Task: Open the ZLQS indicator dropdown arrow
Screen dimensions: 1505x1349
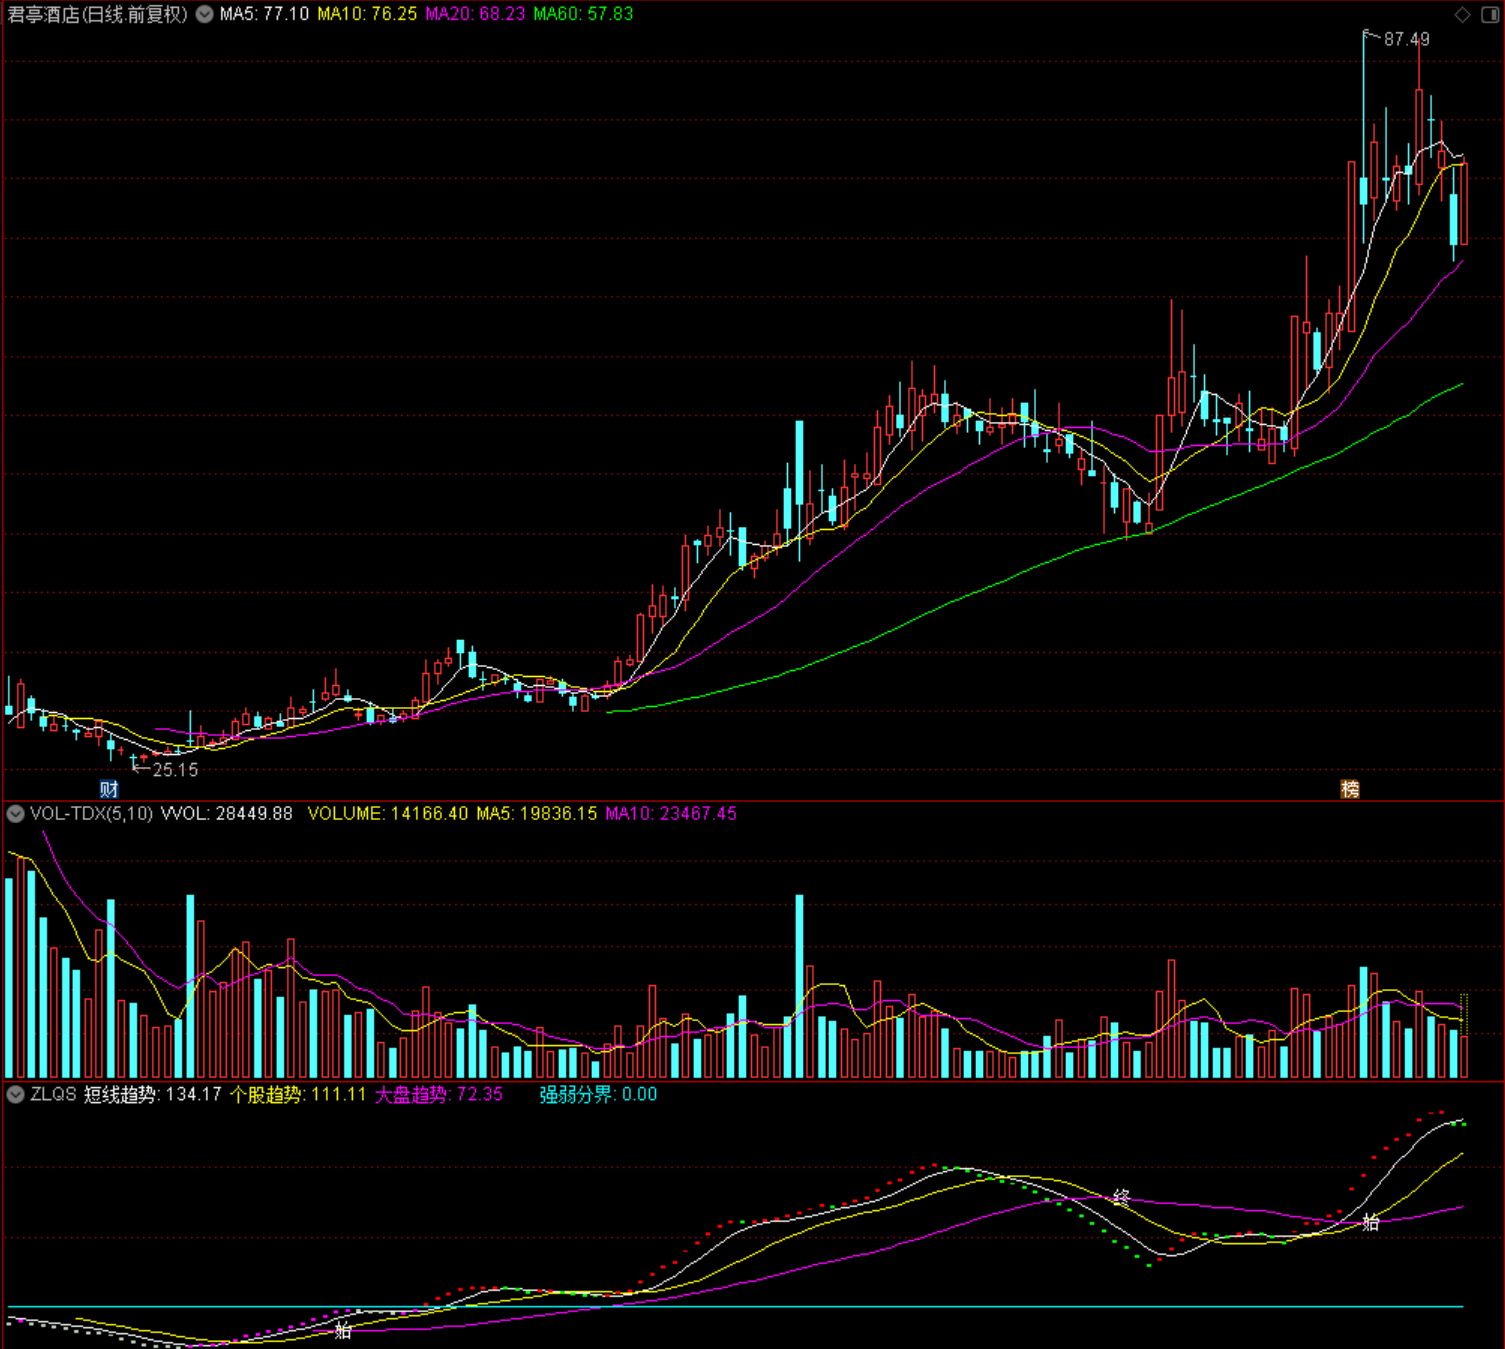Action: click(x=15, y=1094)
